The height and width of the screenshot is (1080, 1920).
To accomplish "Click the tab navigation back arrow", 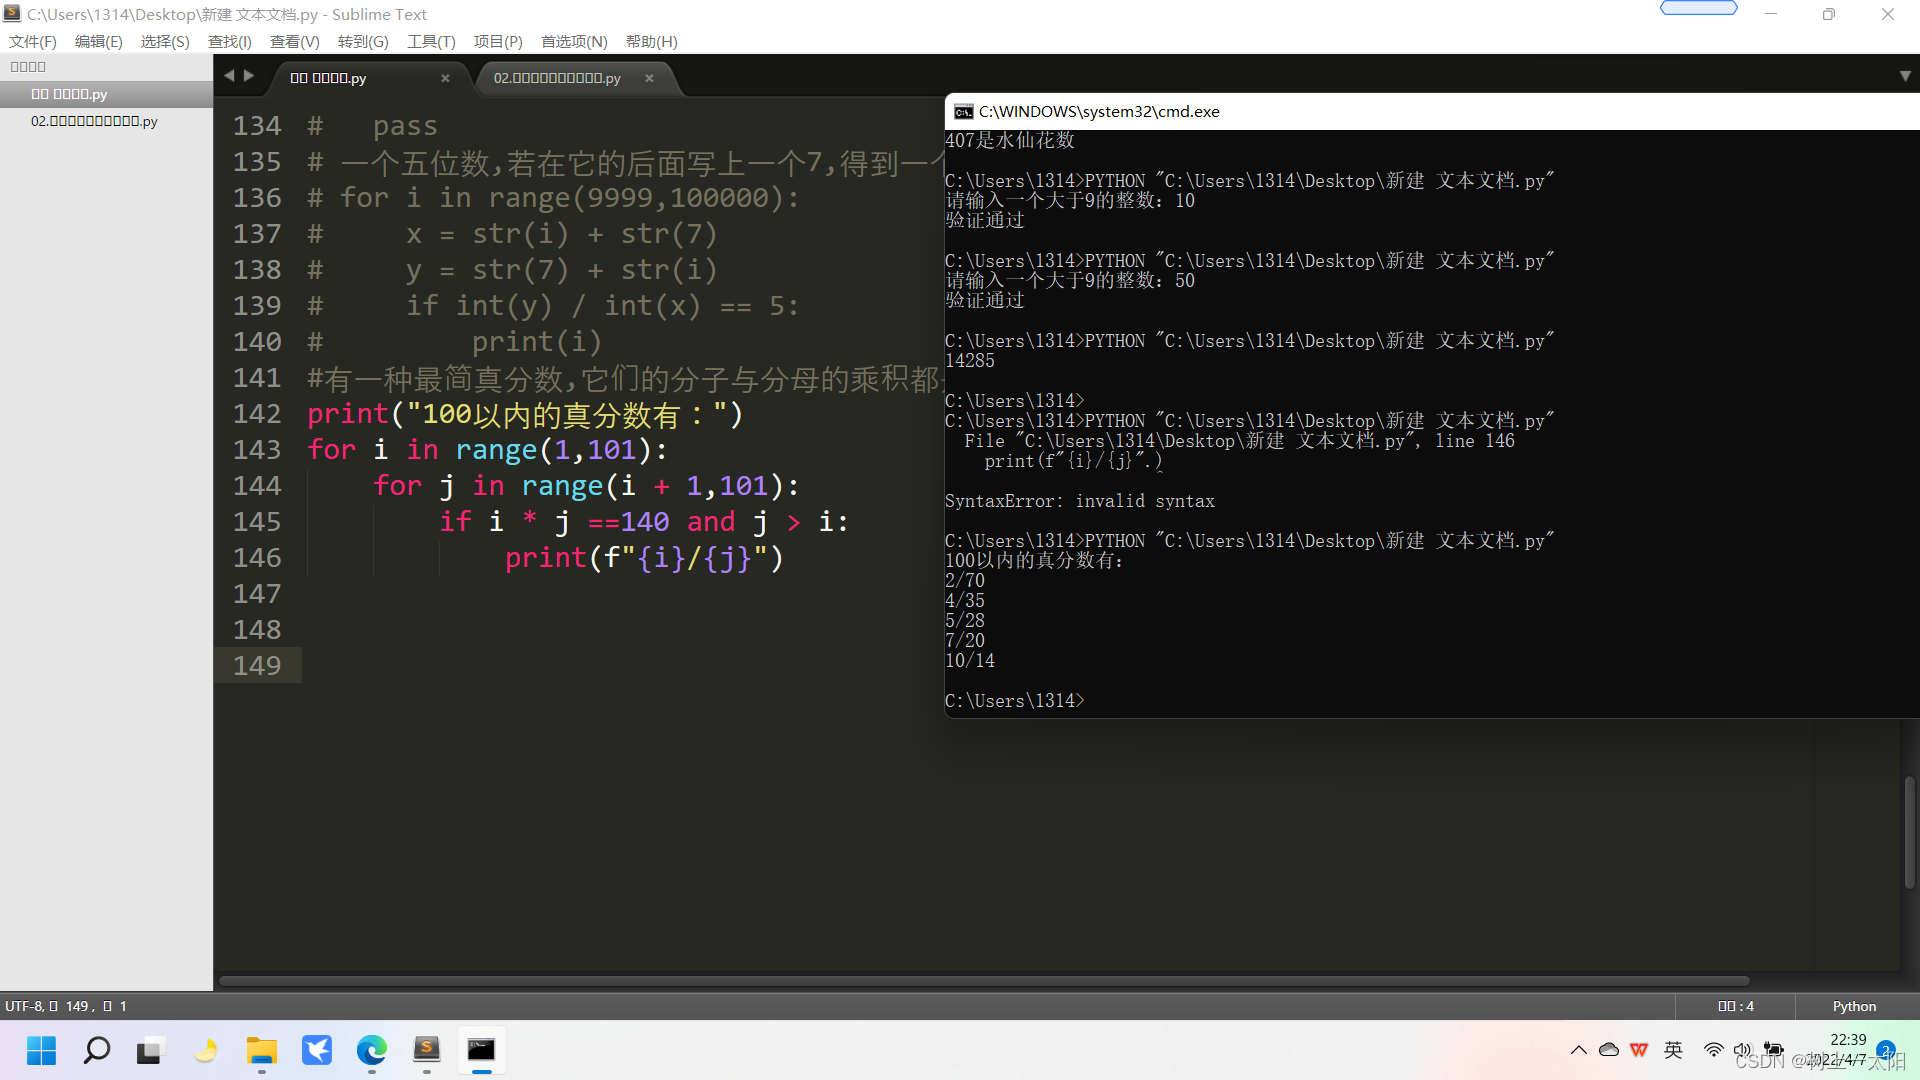I will (x=229, y=76).
